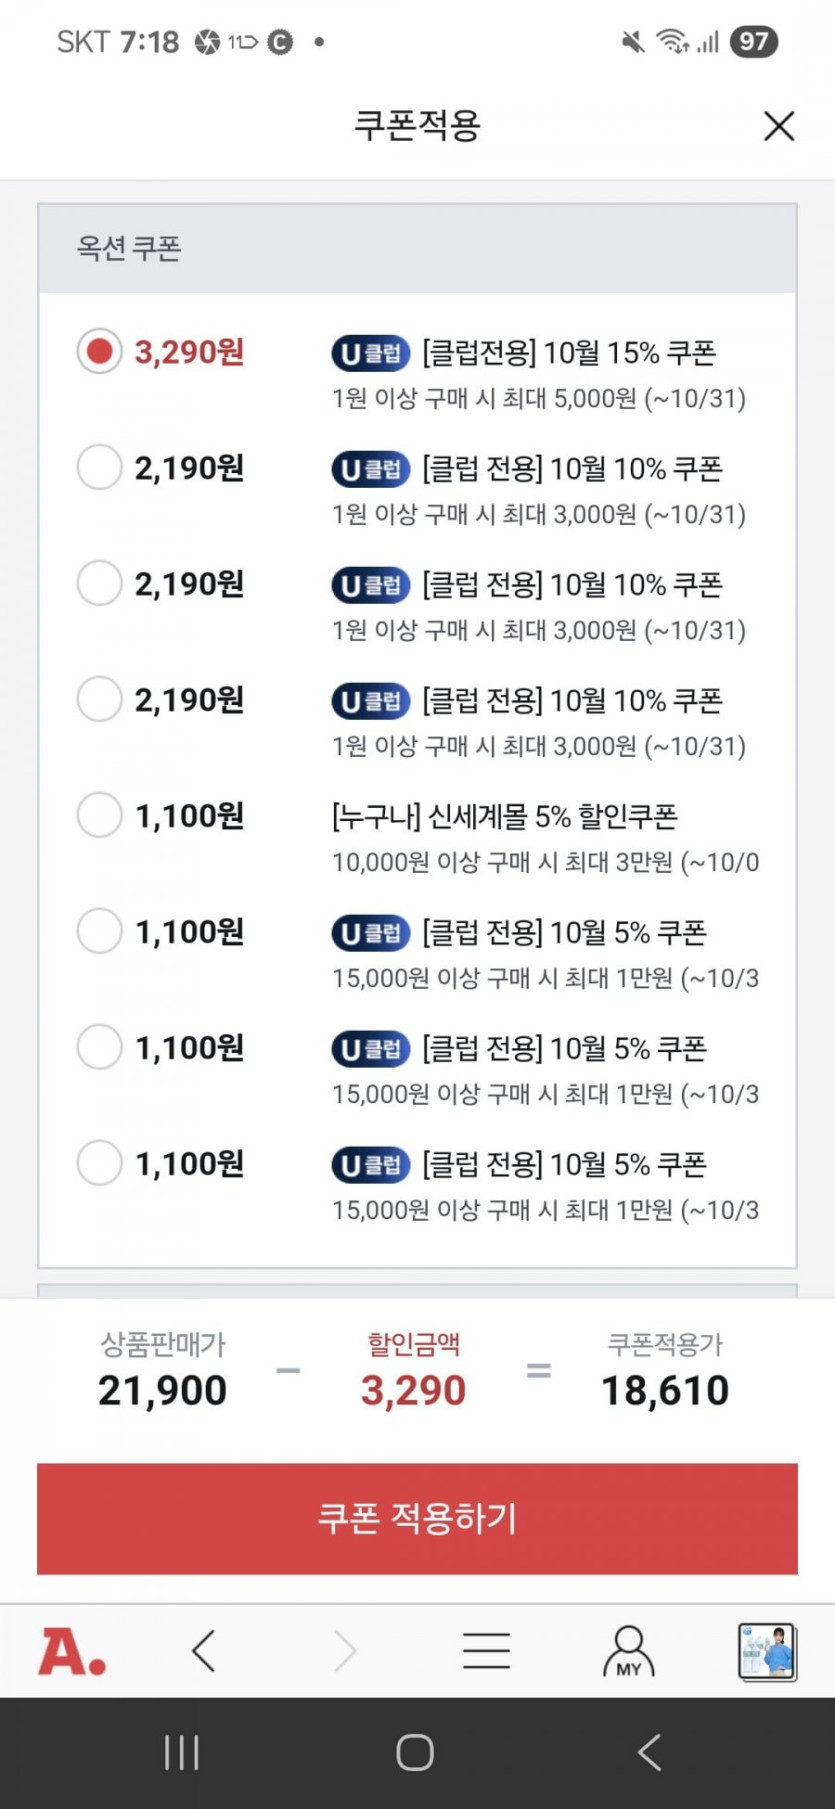Close the 쿠폰적용 coupon screen
The width and height of the screenshot is (835, 1809).
click(779, 126)
